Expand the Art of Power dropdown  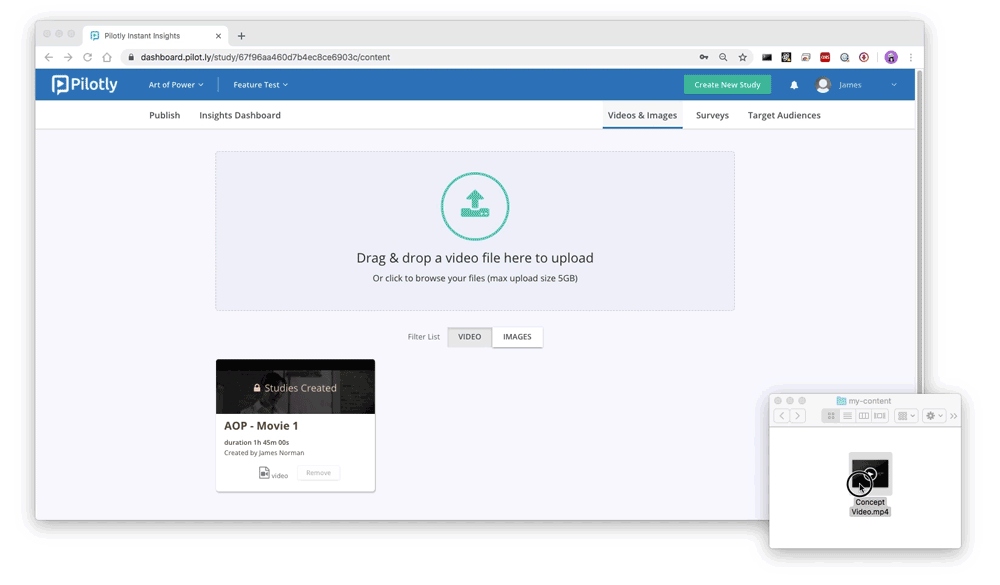(176, 85)
